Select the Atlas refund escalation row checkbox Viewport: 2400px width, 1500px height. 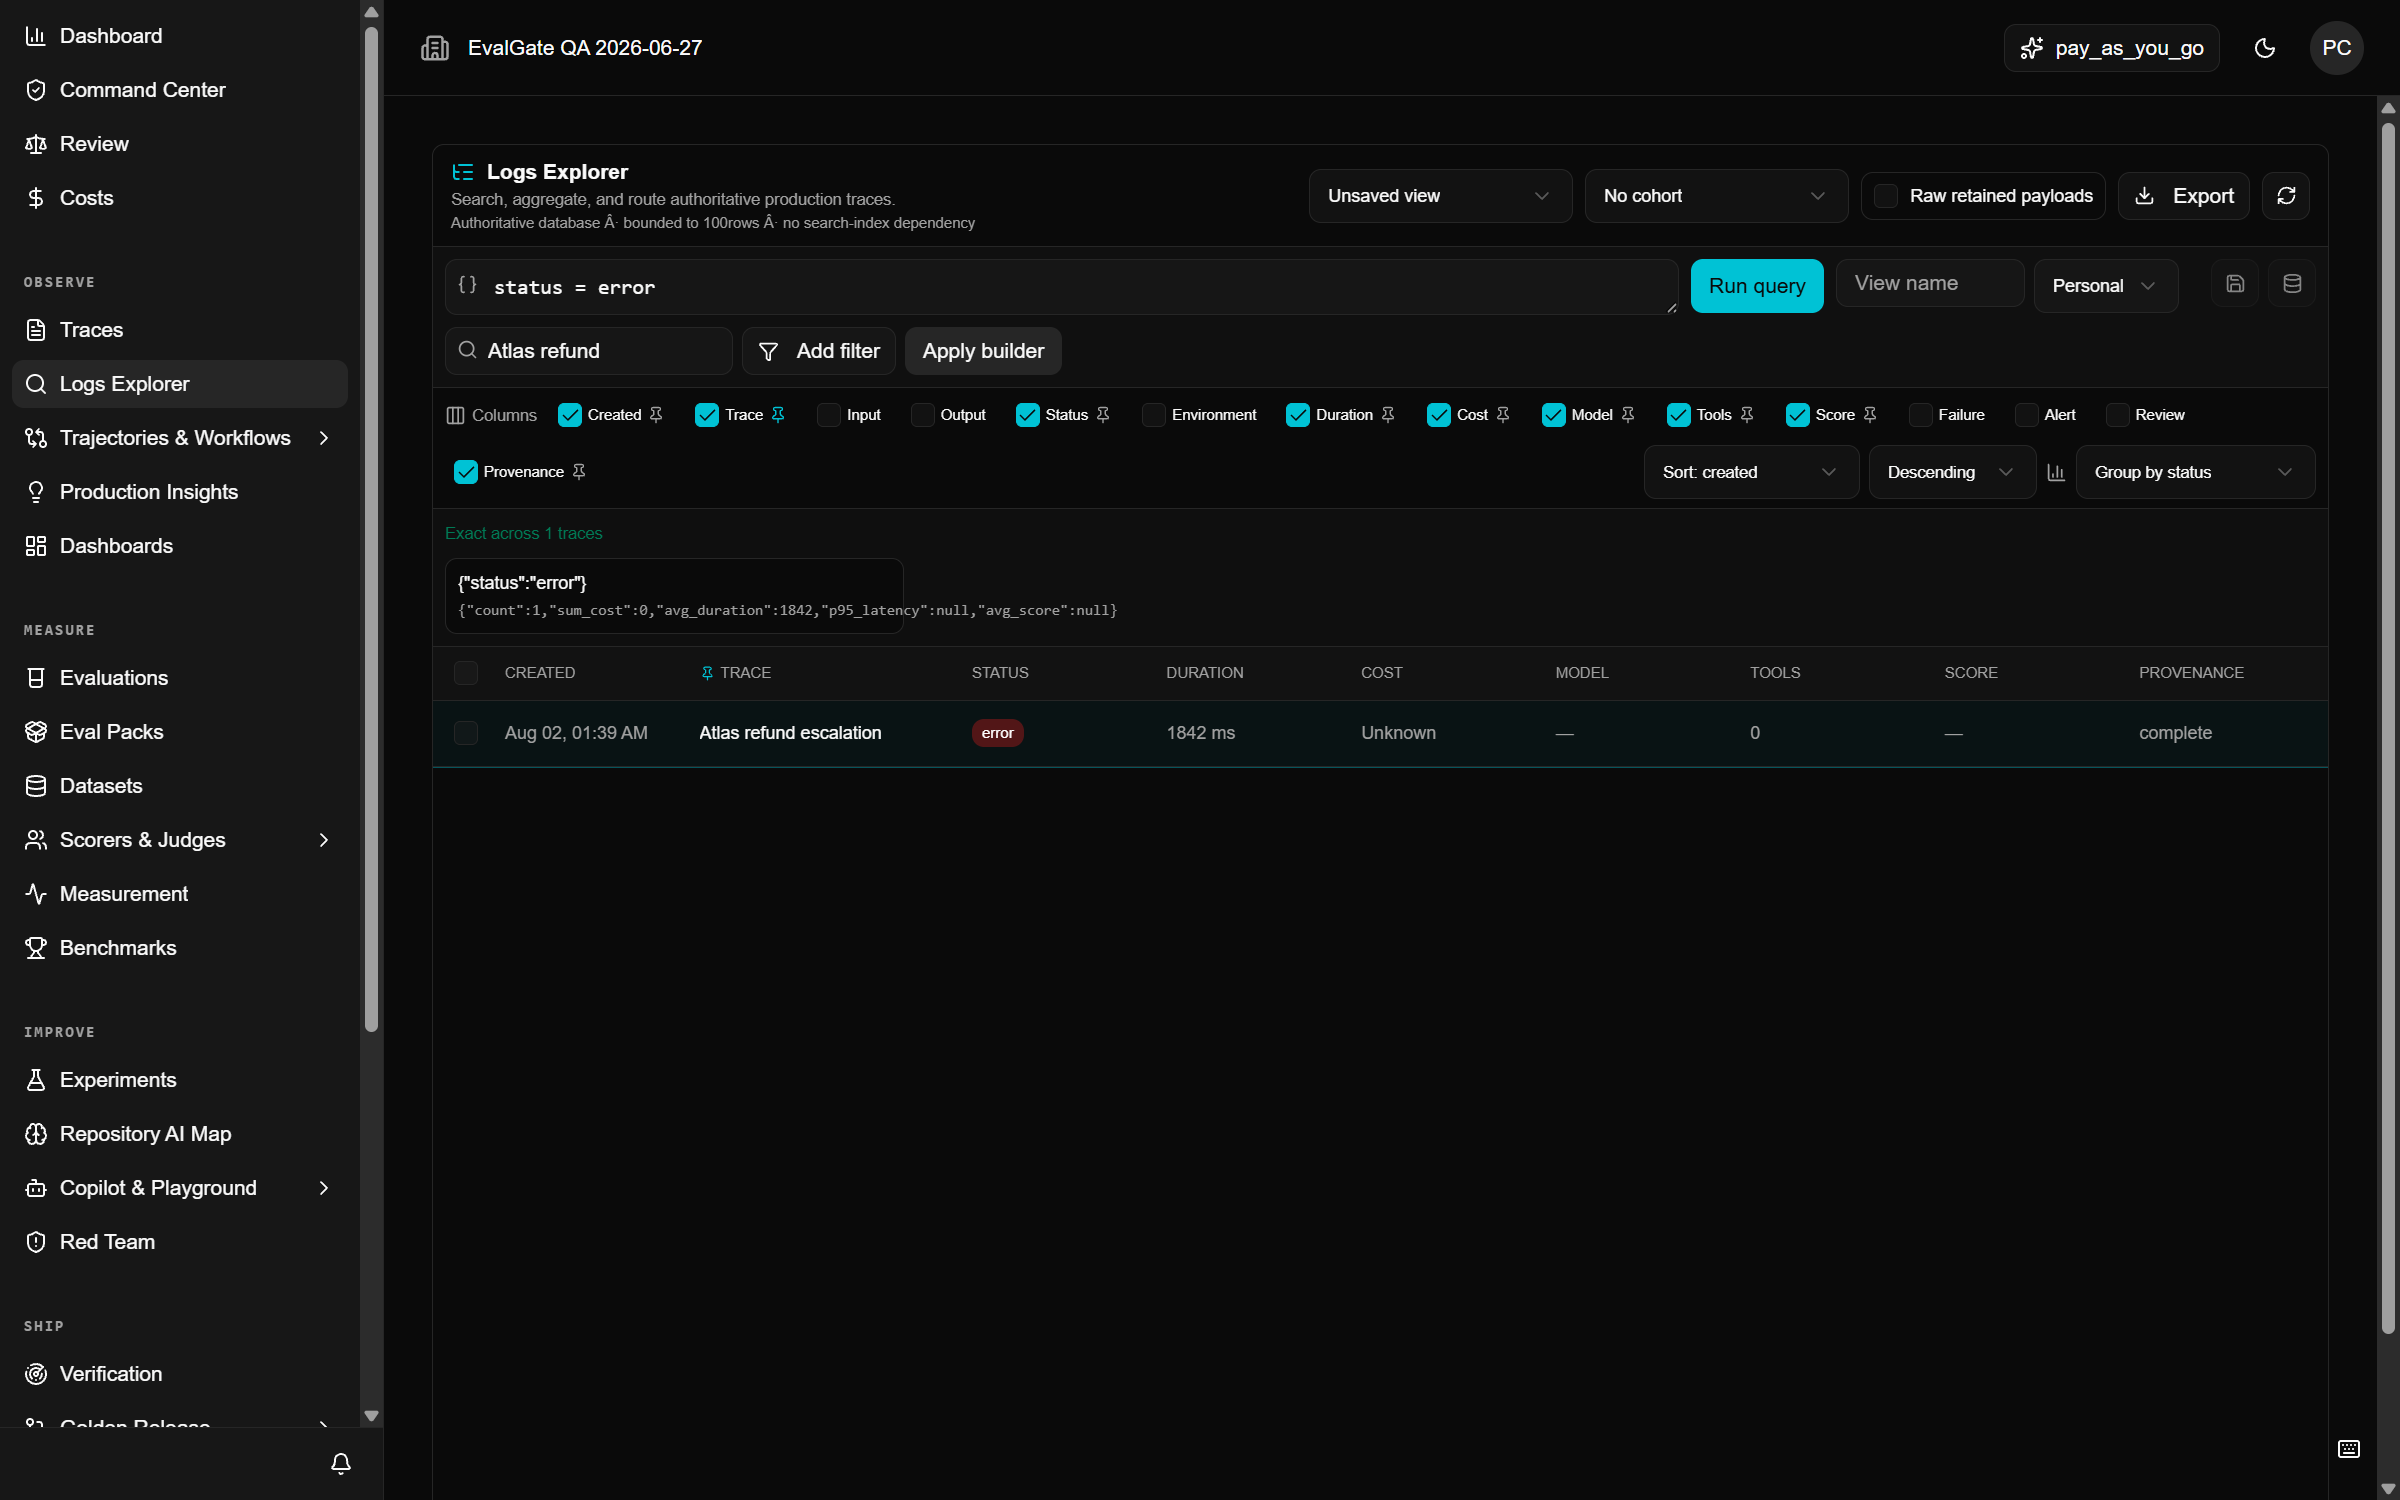click(466, 733)
